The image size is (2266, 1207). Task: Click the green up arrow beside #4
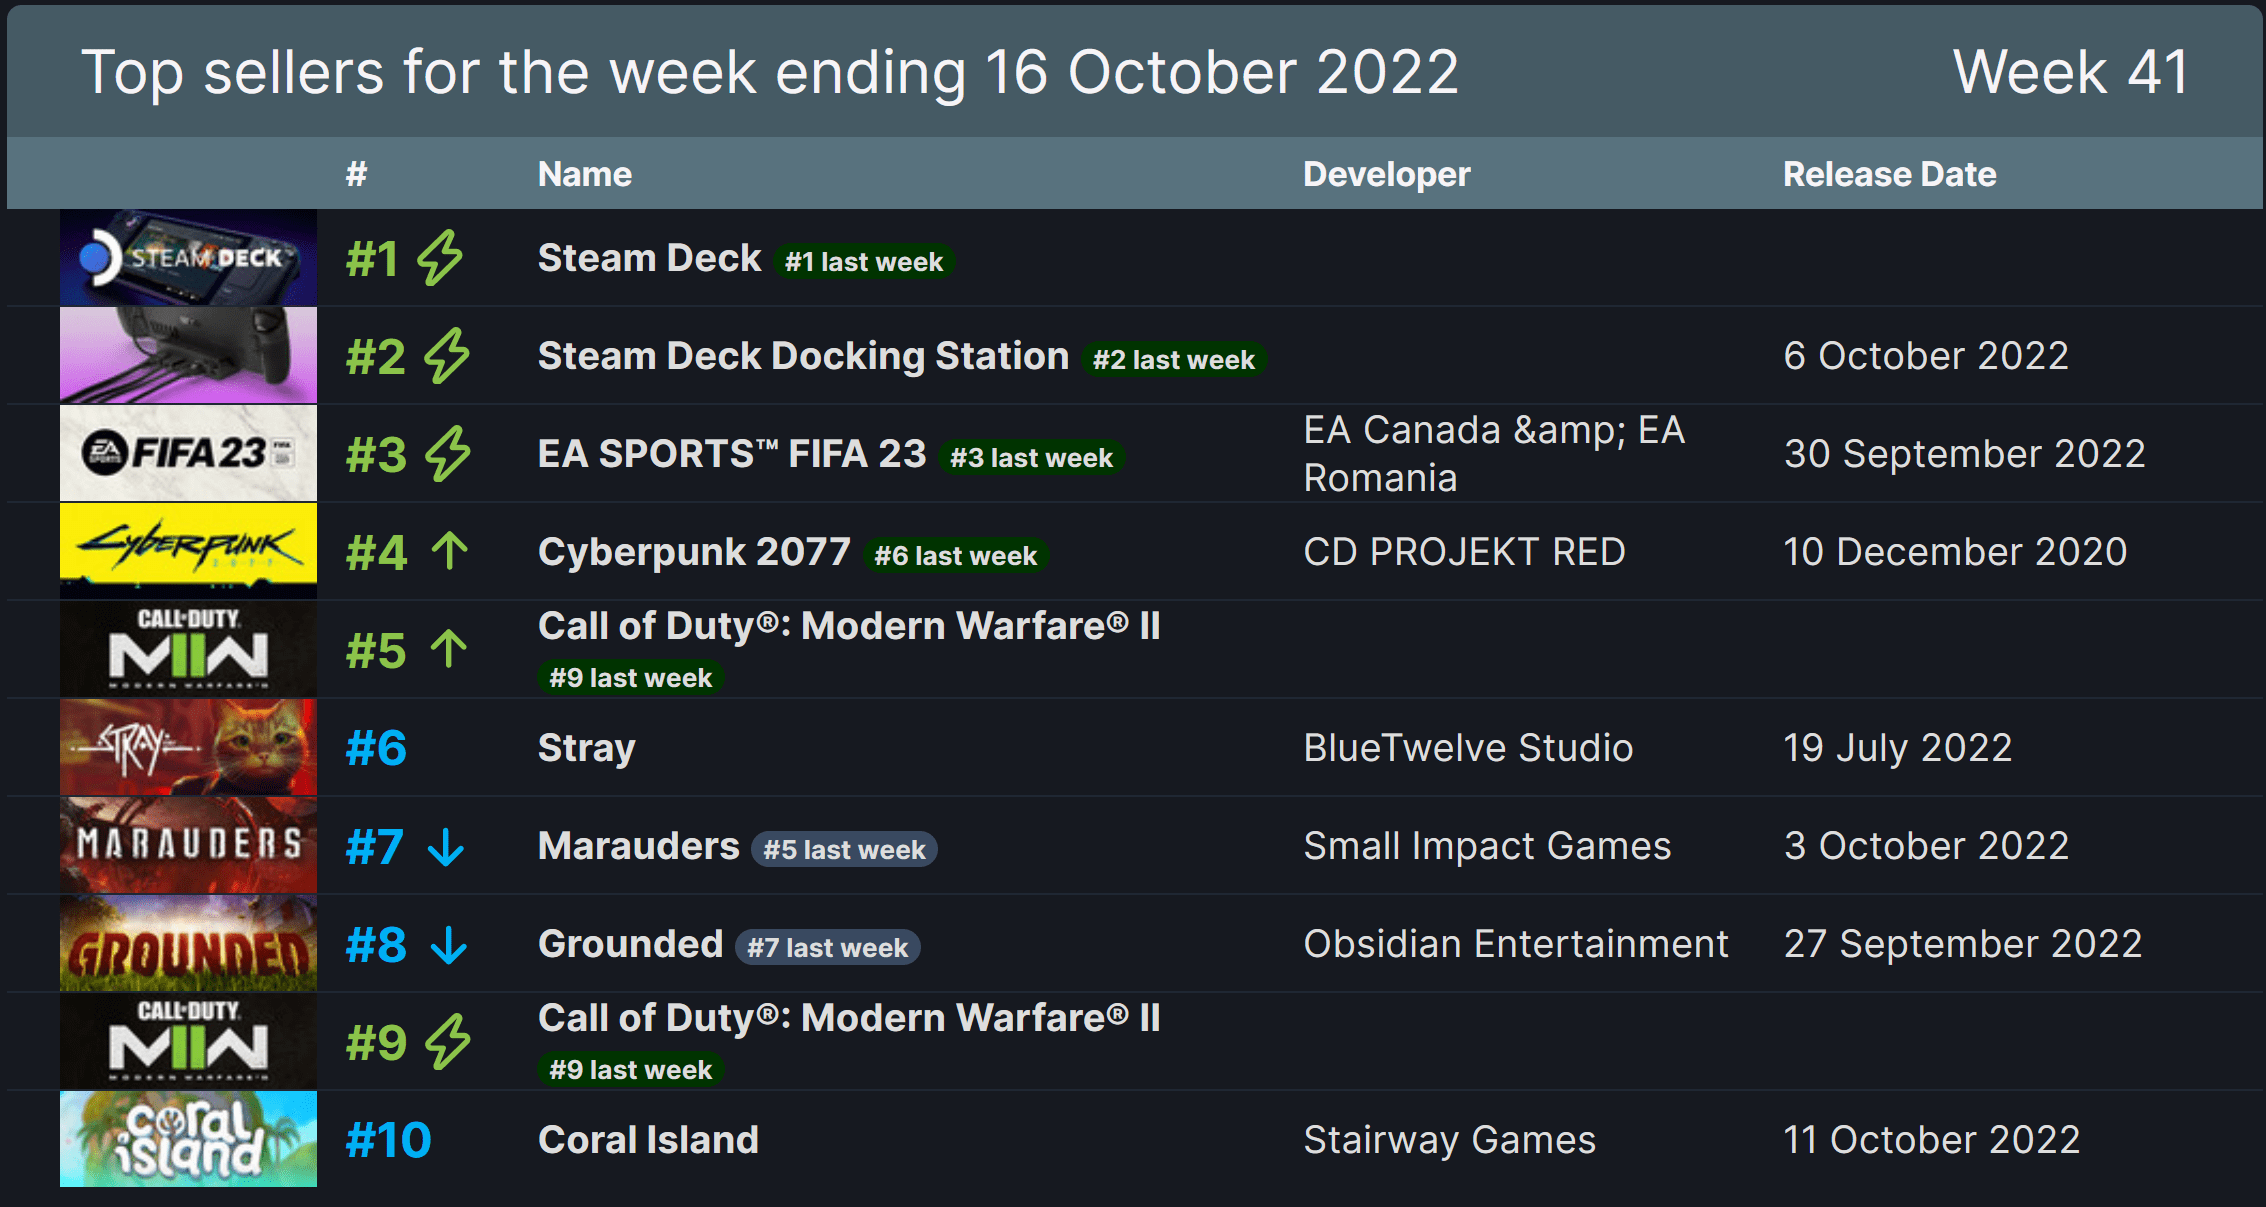(450, 551)
